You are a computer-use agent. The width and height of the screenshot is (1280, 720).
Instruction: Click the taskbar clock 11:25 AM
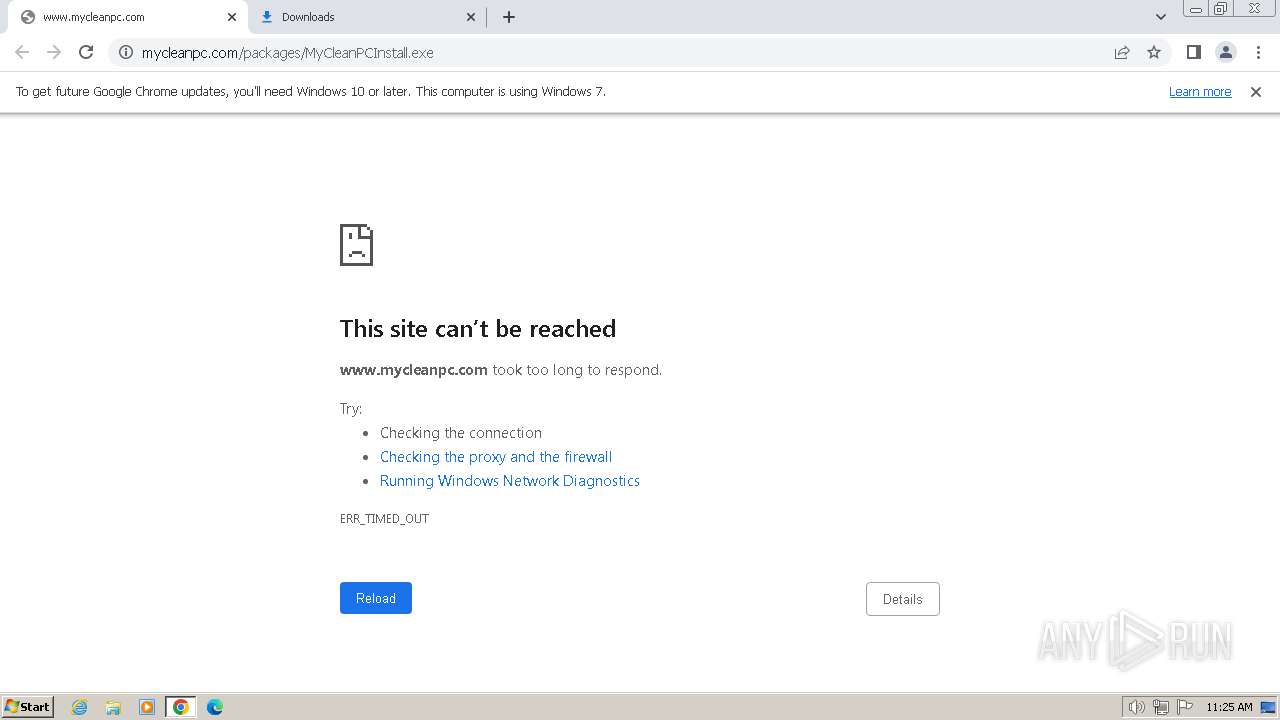pyautogui.click(x=1229, y=707)
